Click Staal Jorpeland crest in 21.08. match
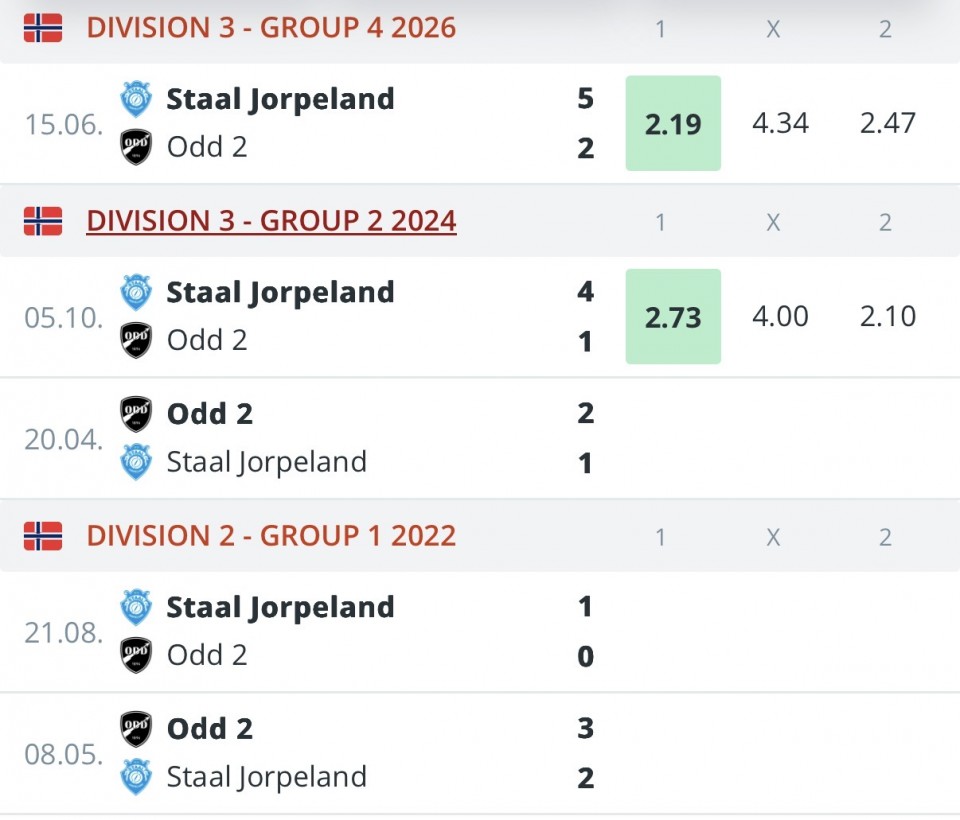Screen dimensions: 960x820 coord(136,607)
